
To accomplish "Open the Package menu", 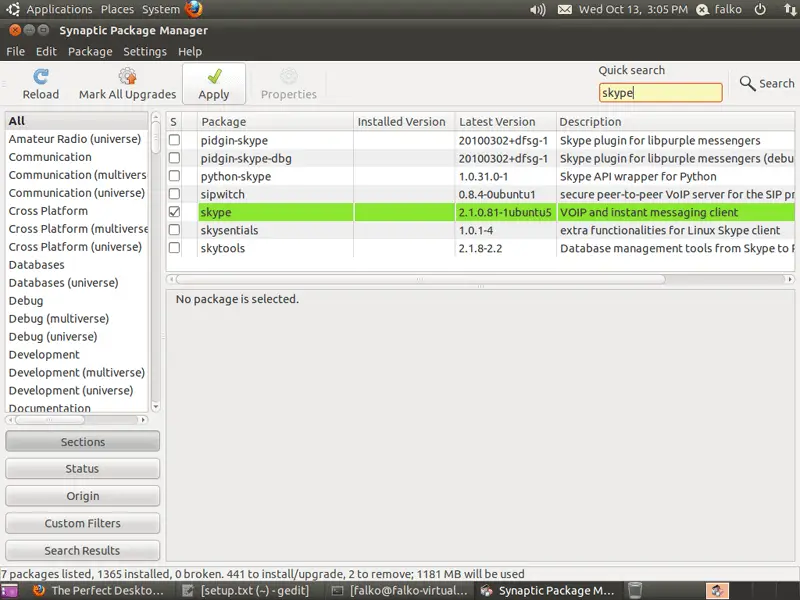I will (x=90, y=51).
